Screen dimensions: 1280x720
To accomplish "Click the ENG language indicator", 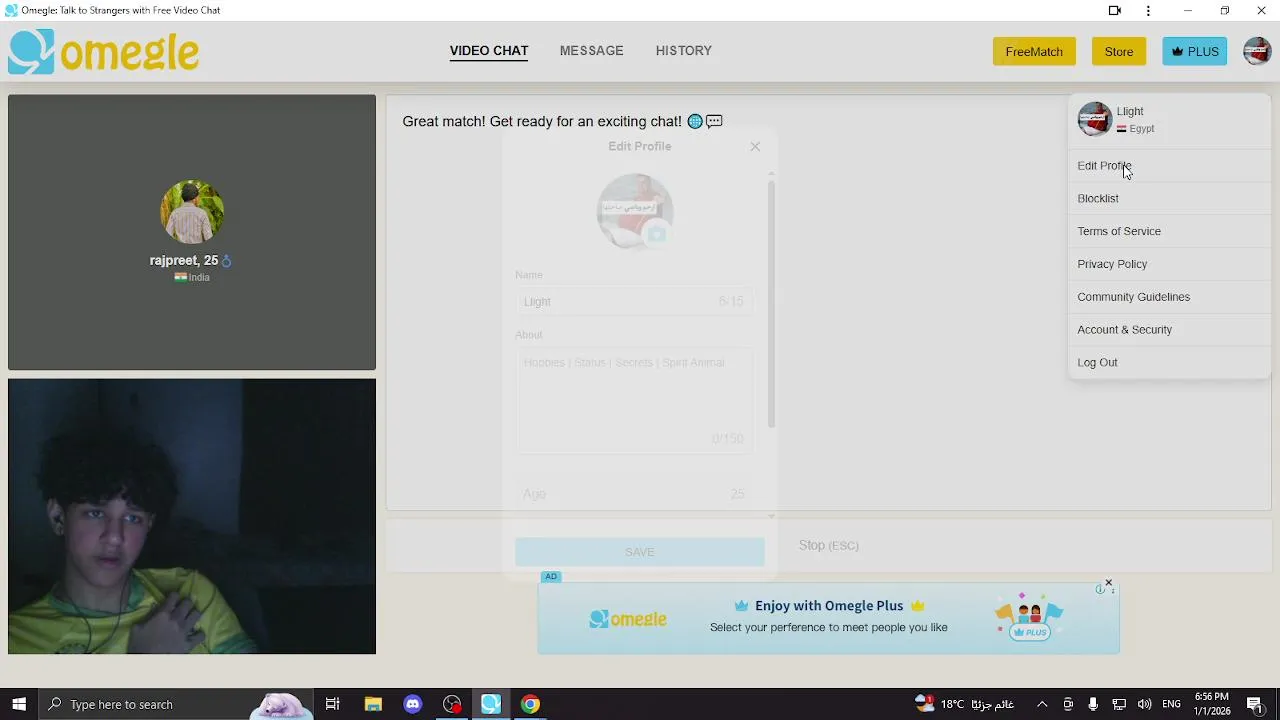I will (x=1171, y=704).
